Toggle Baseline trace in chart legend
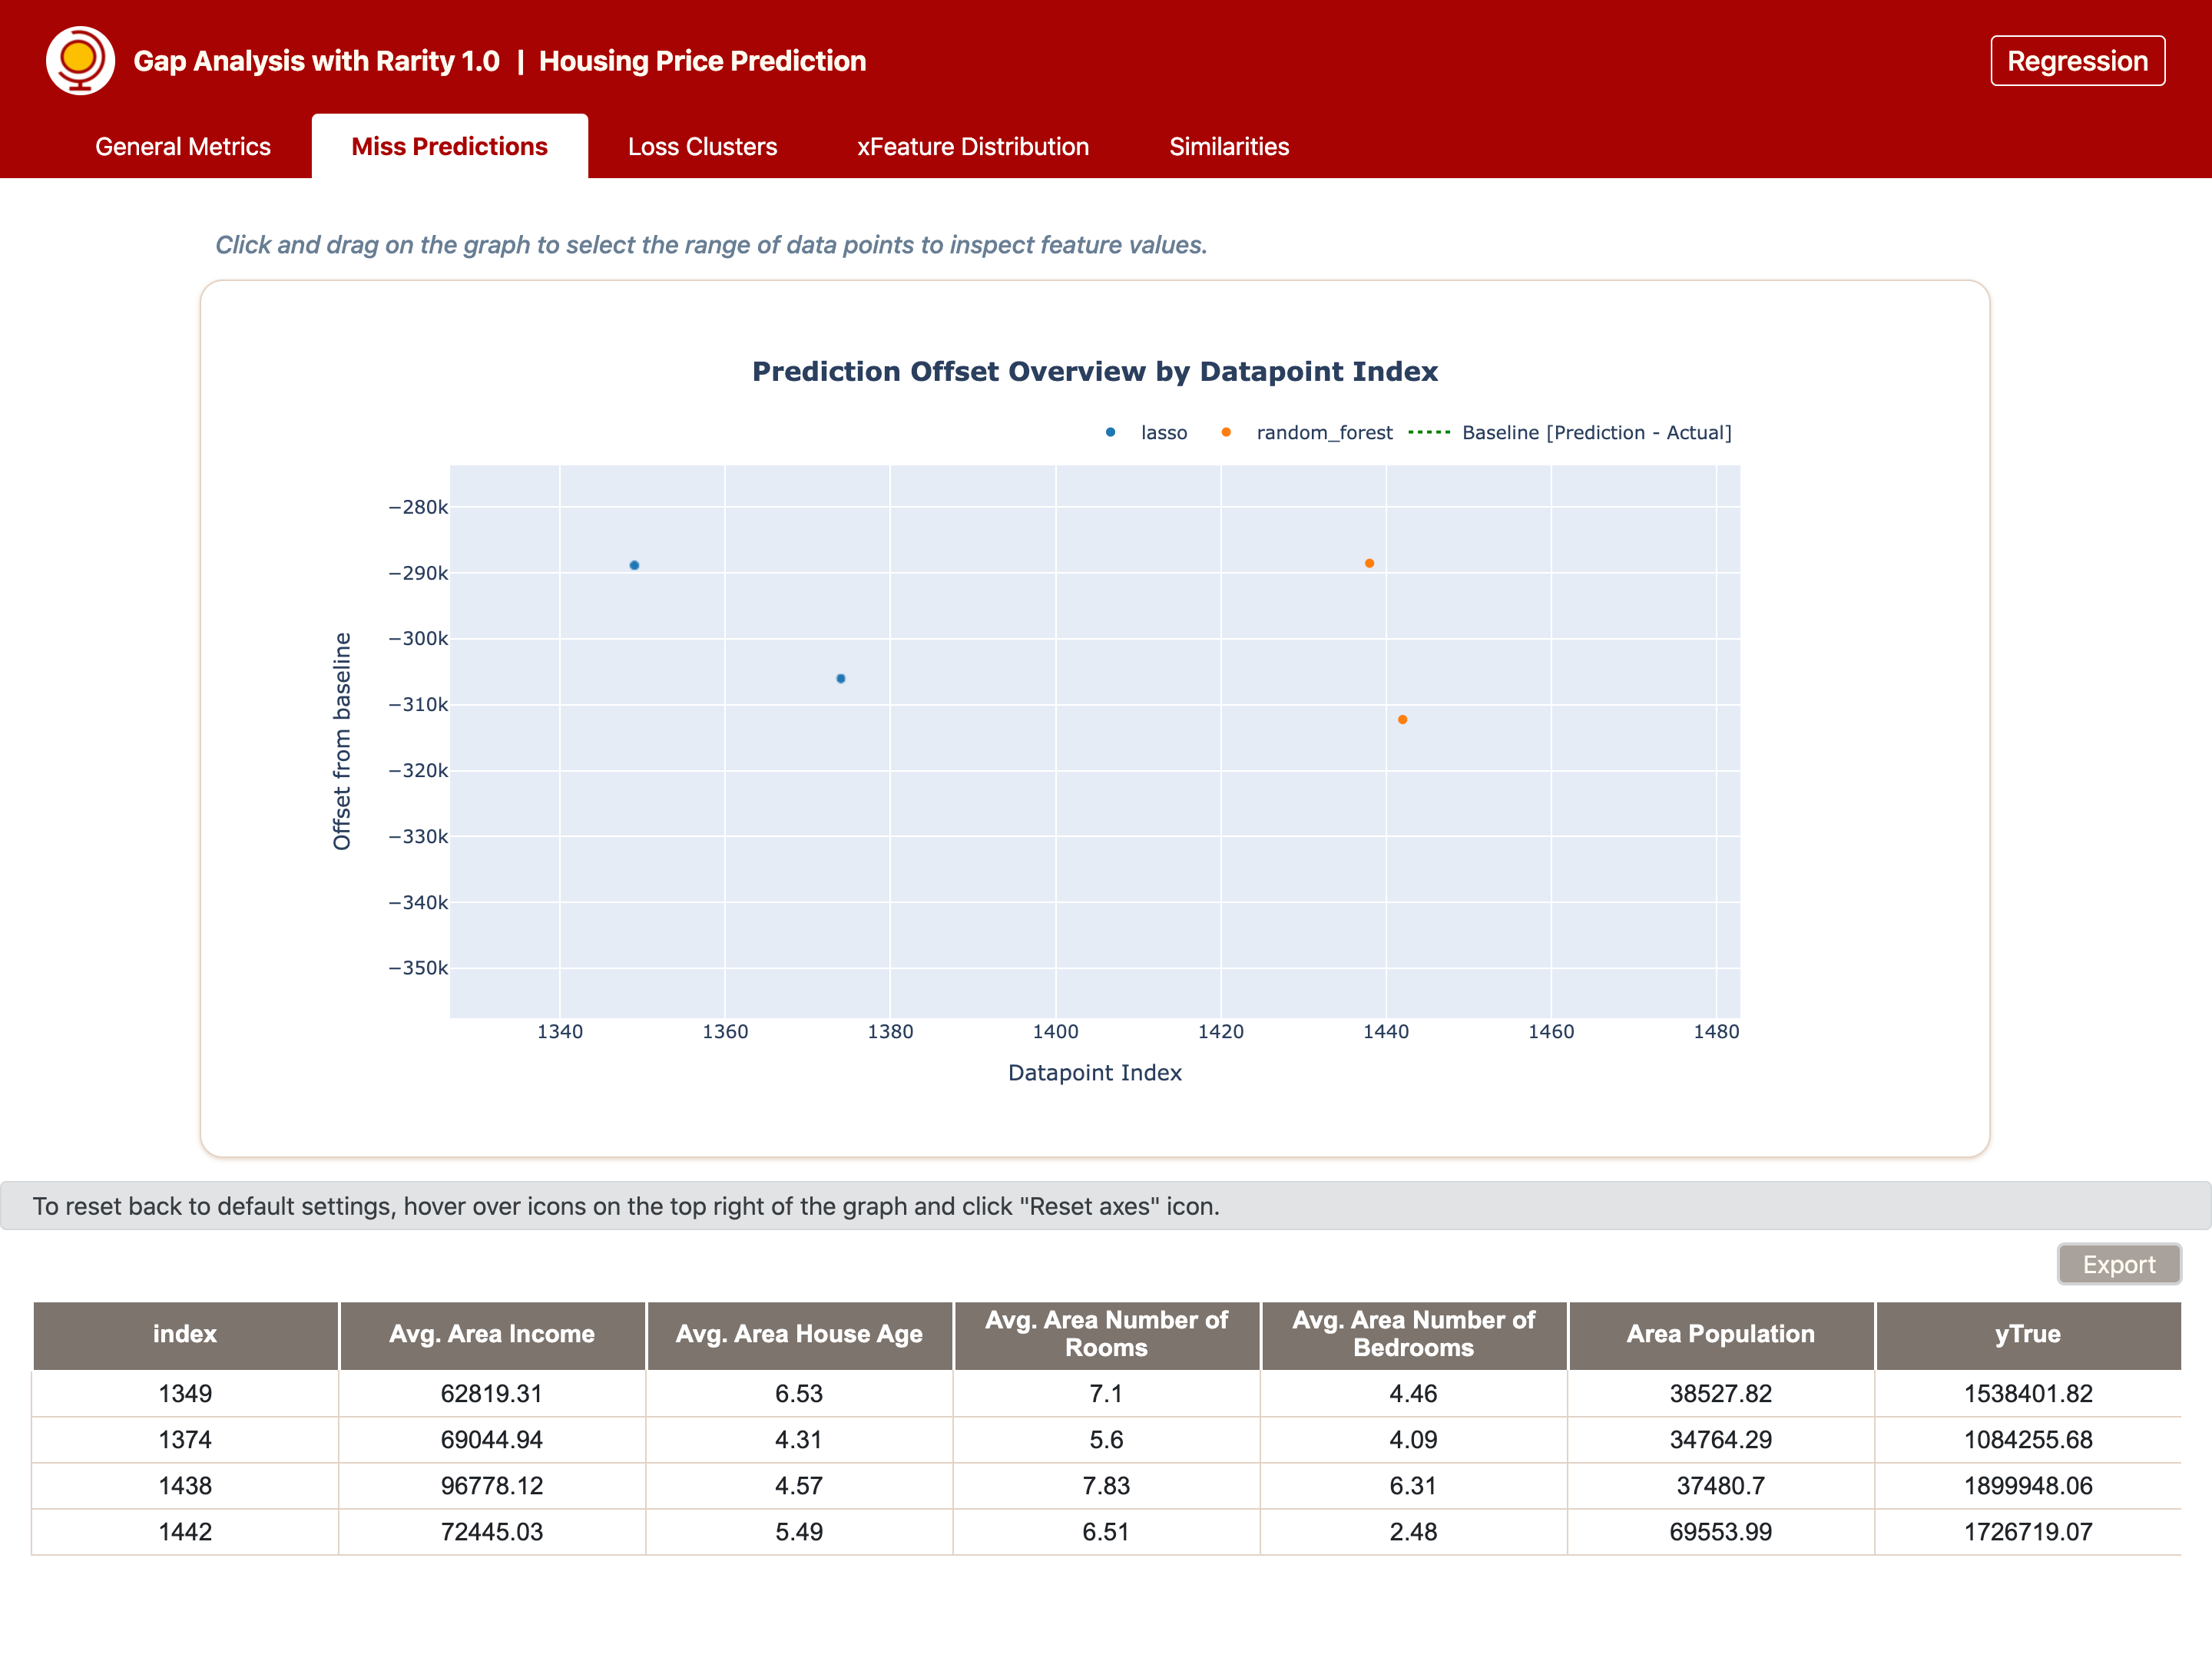This screenshot has width=2212, height=1674. tap(1570, 433)
